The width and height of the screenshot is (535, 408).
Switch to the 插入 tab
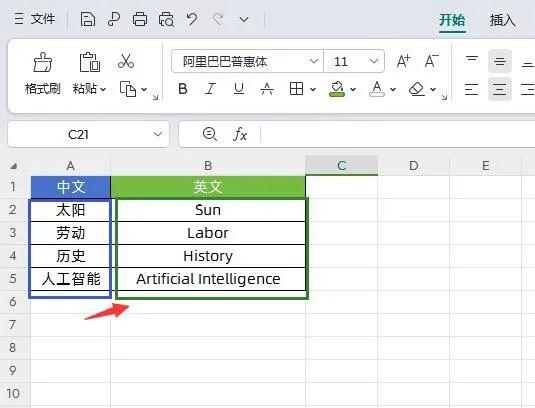click(x=502, y=20)
